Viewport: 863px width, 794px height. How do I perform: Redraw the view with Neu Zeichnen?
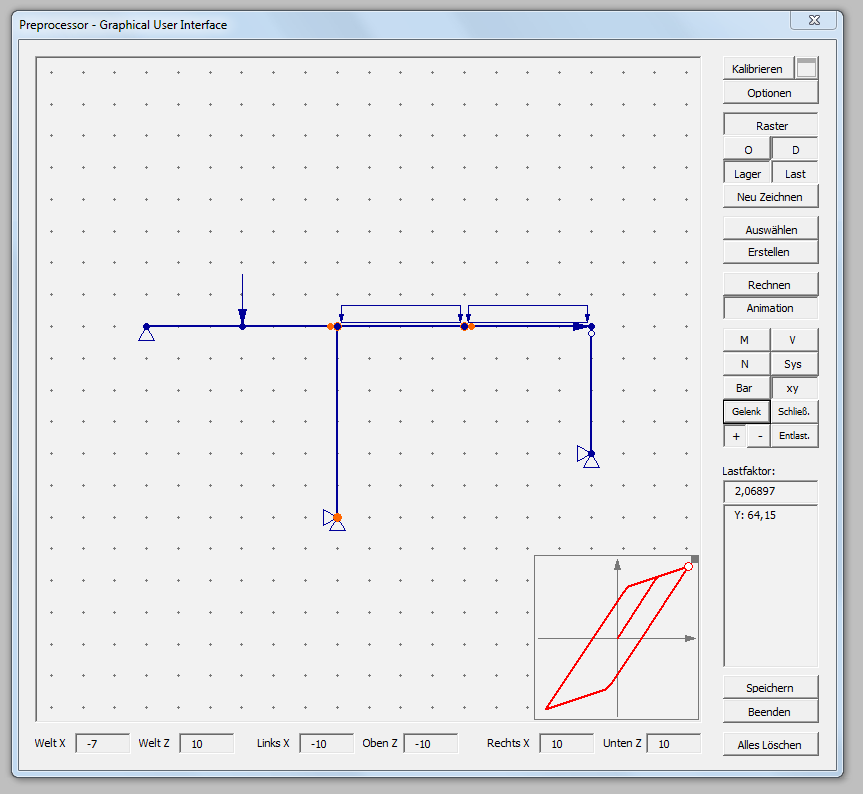click(770, 196)
